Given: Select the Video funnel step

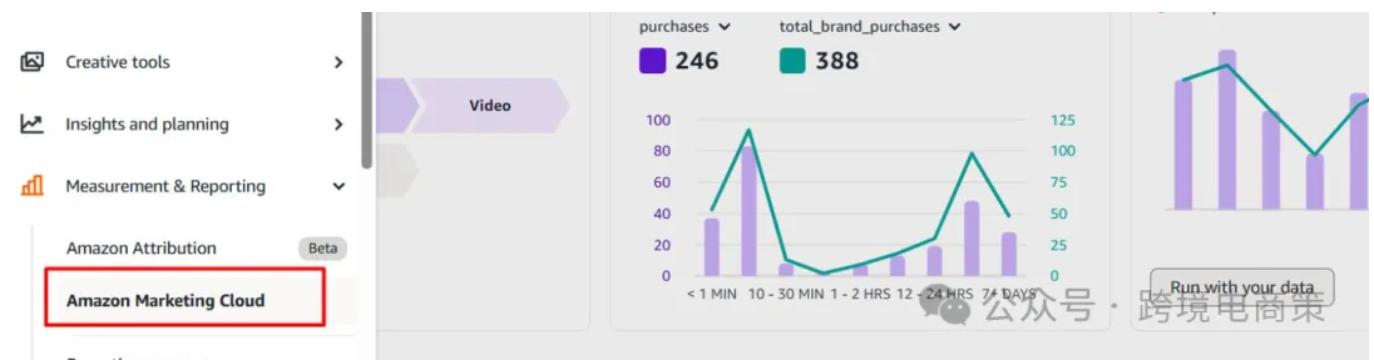Looking at the screenshot, I should click(x=490, y=105).
